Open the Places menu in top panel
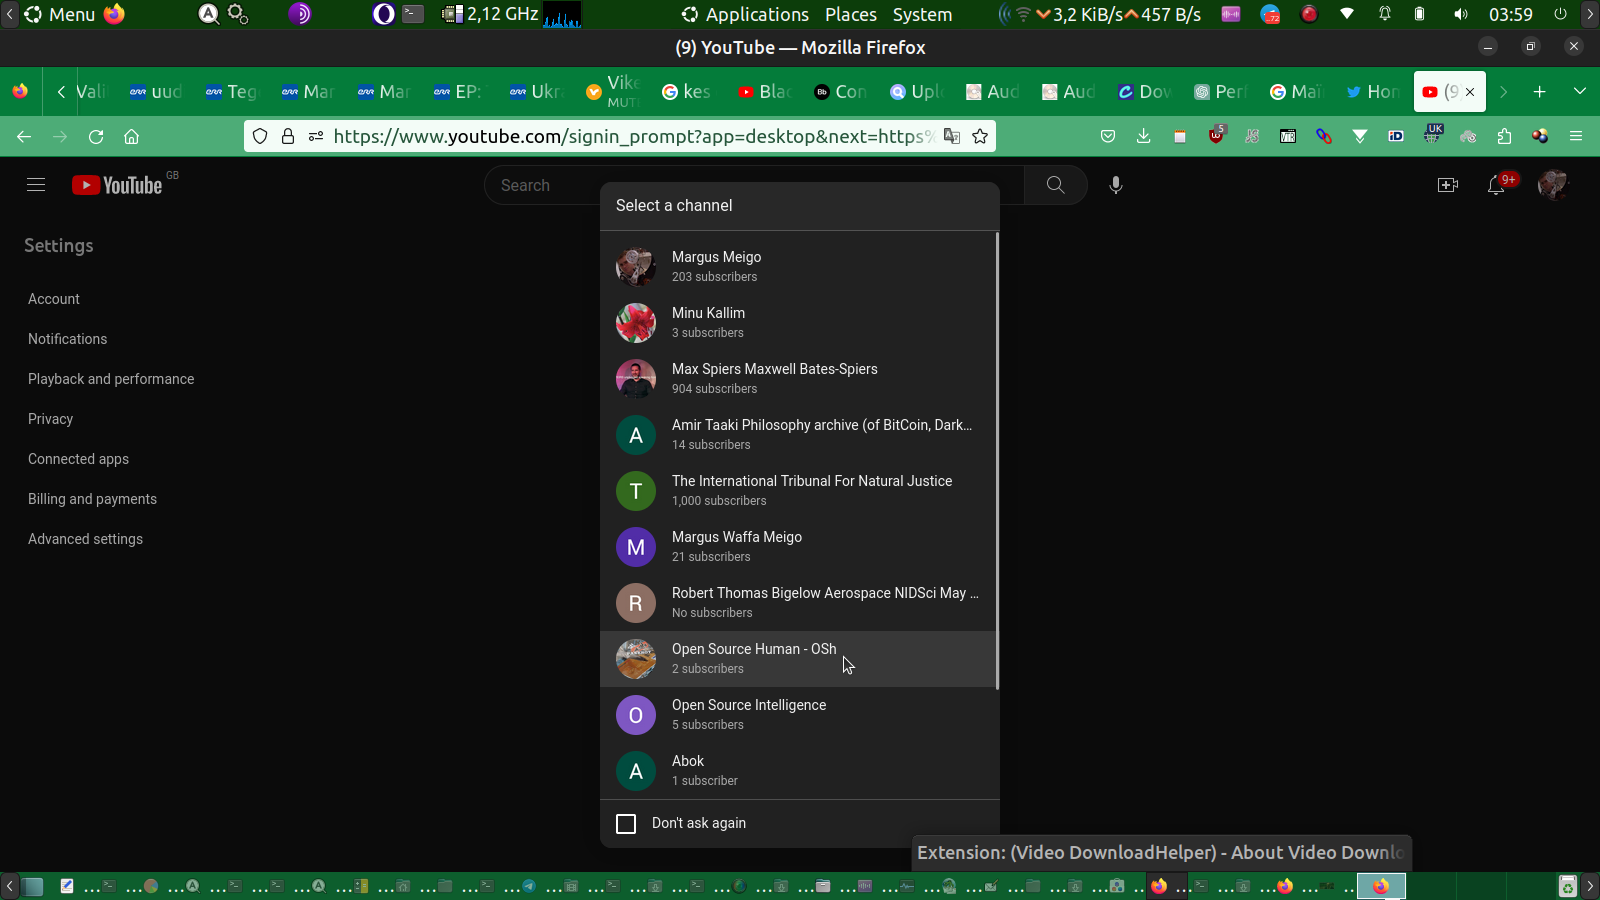This screenshot has width=1600, height=900. click(x=851, y=15)
